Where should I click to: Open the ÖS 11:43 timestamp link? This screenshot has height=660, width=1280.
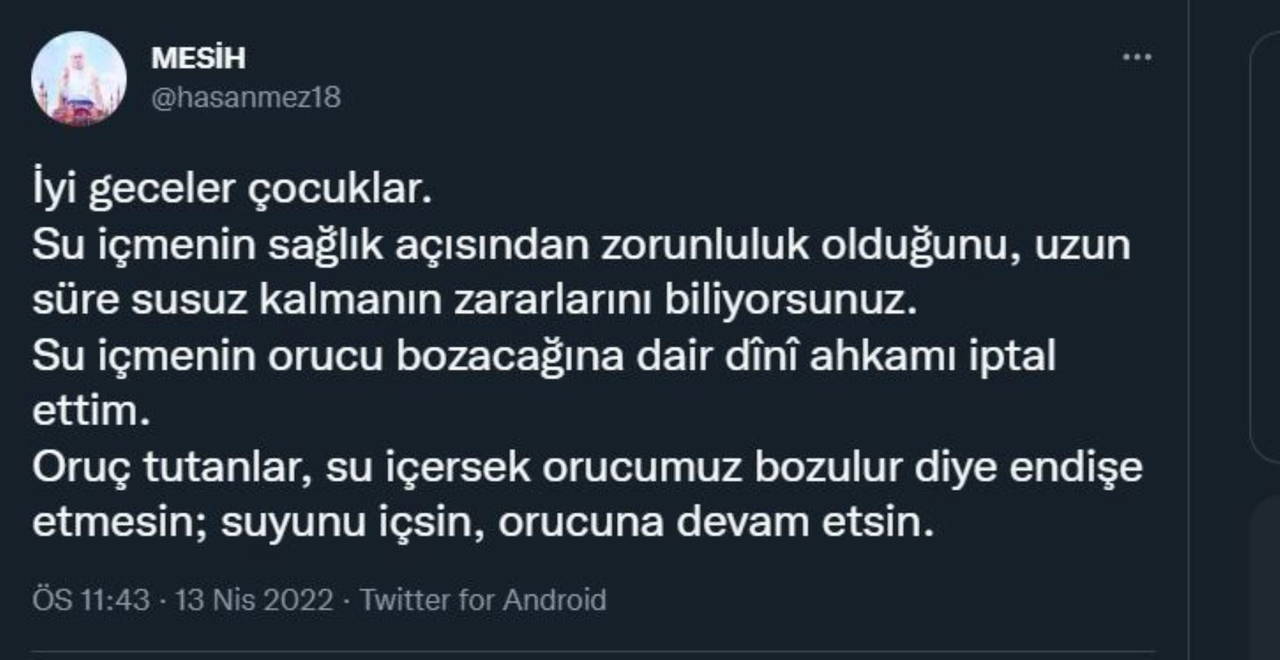91,600
